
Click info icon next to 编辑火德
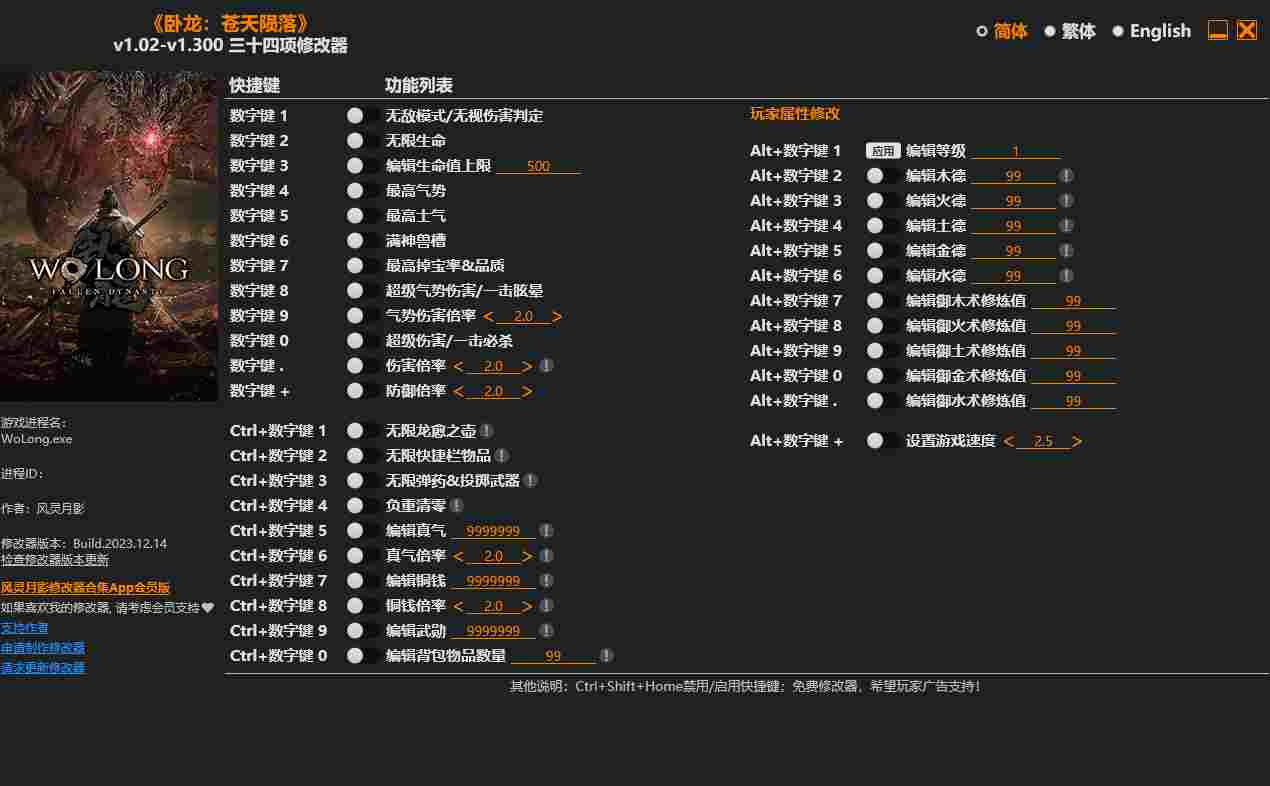click(1067, 201)
